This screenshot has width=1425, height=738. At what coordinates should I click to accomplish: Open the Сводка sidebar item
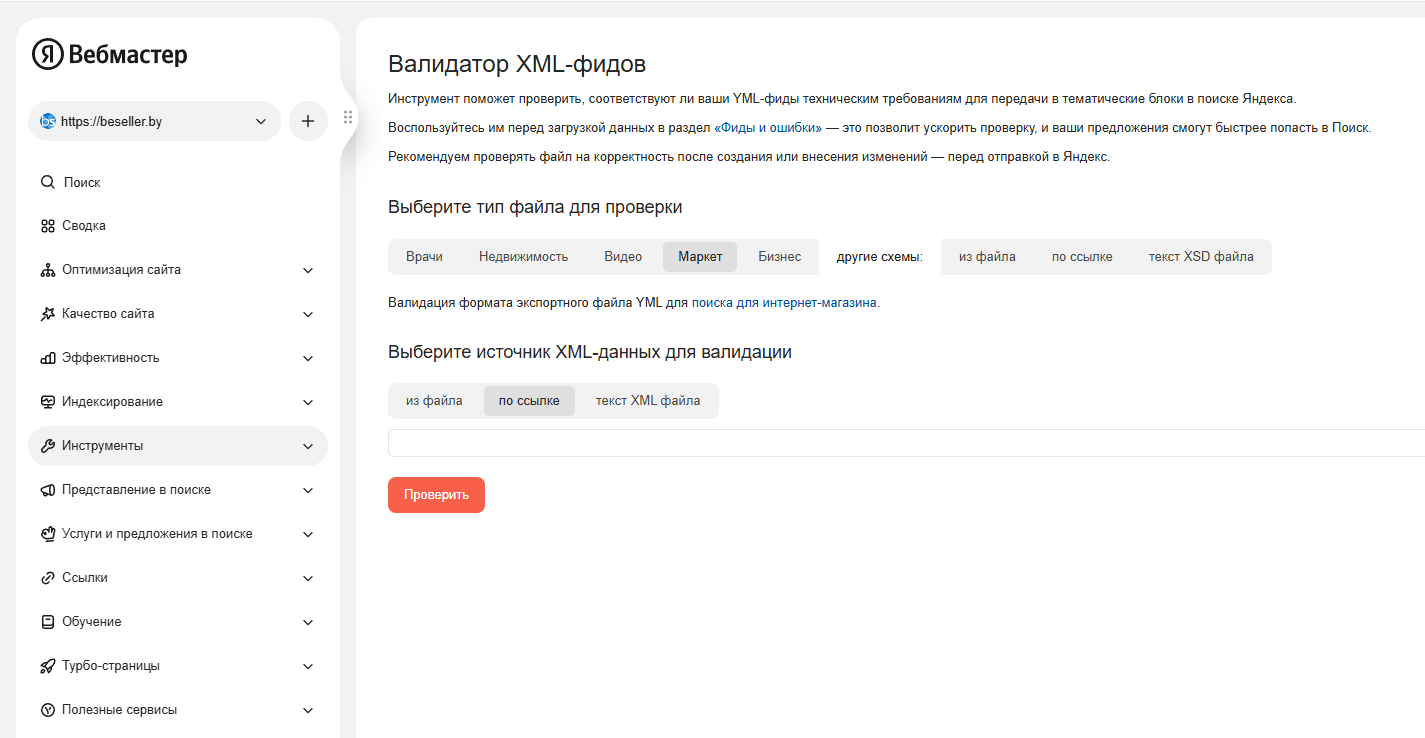[178, 226]
